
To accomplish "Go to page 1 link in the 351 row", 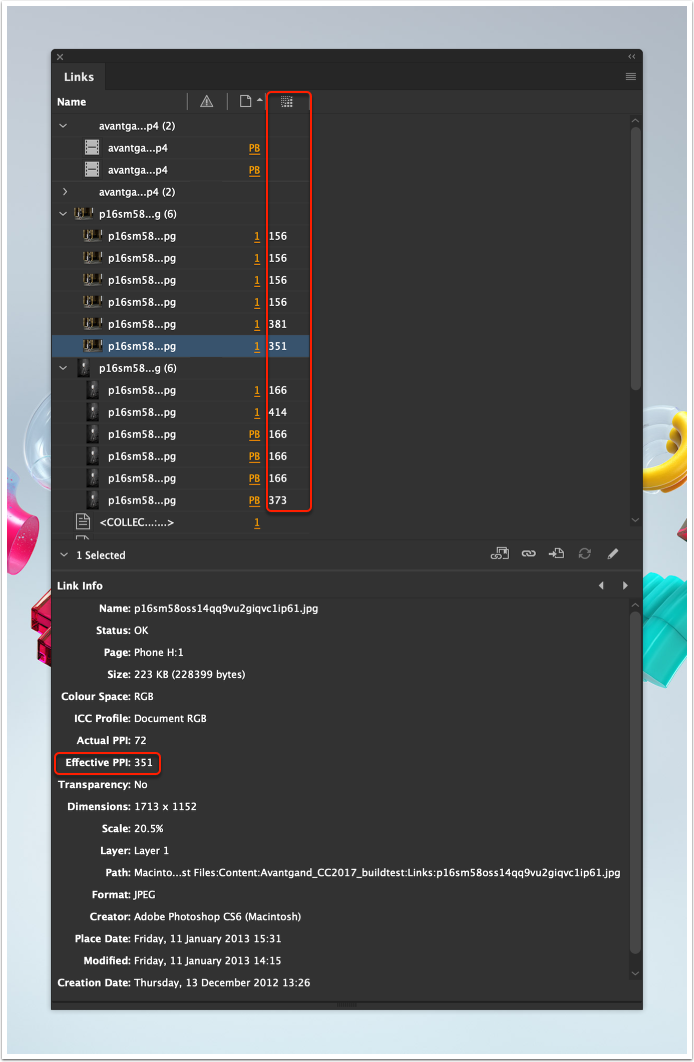I will tap(257, 346).
